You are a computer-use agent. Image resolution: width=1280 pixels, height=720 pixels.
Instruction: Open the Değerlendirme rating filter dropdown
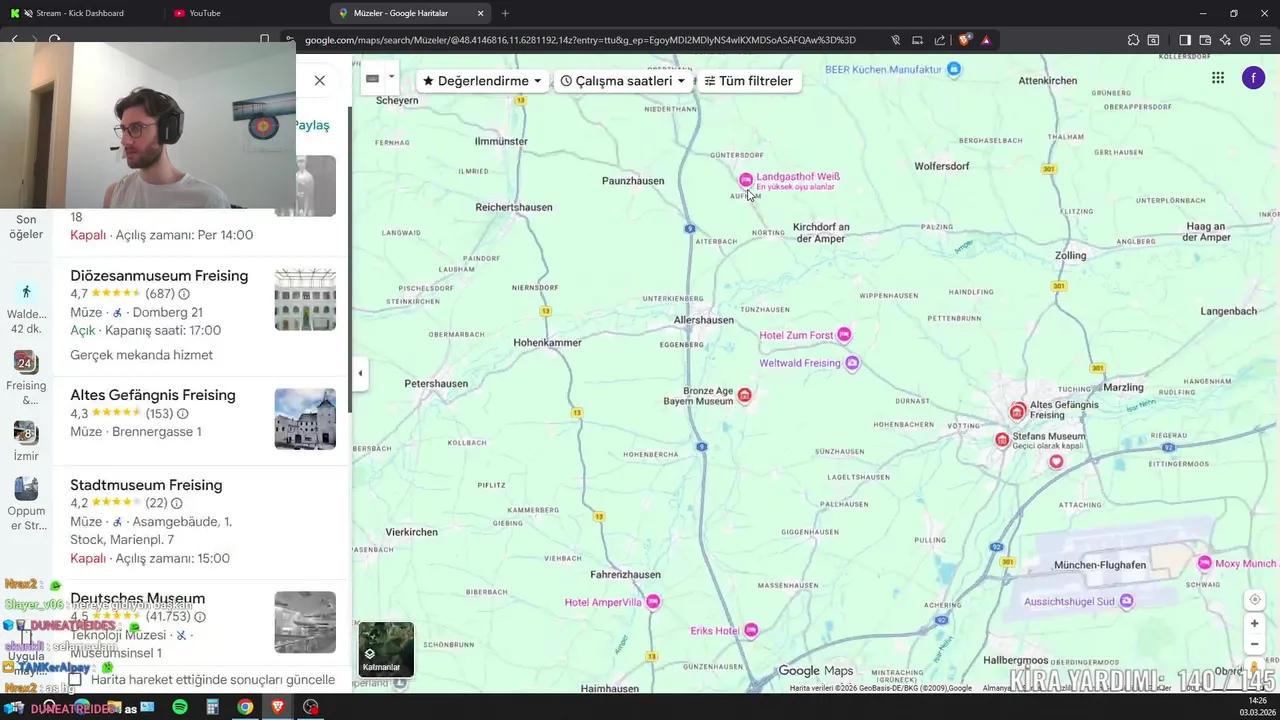[x=482, y=81]
